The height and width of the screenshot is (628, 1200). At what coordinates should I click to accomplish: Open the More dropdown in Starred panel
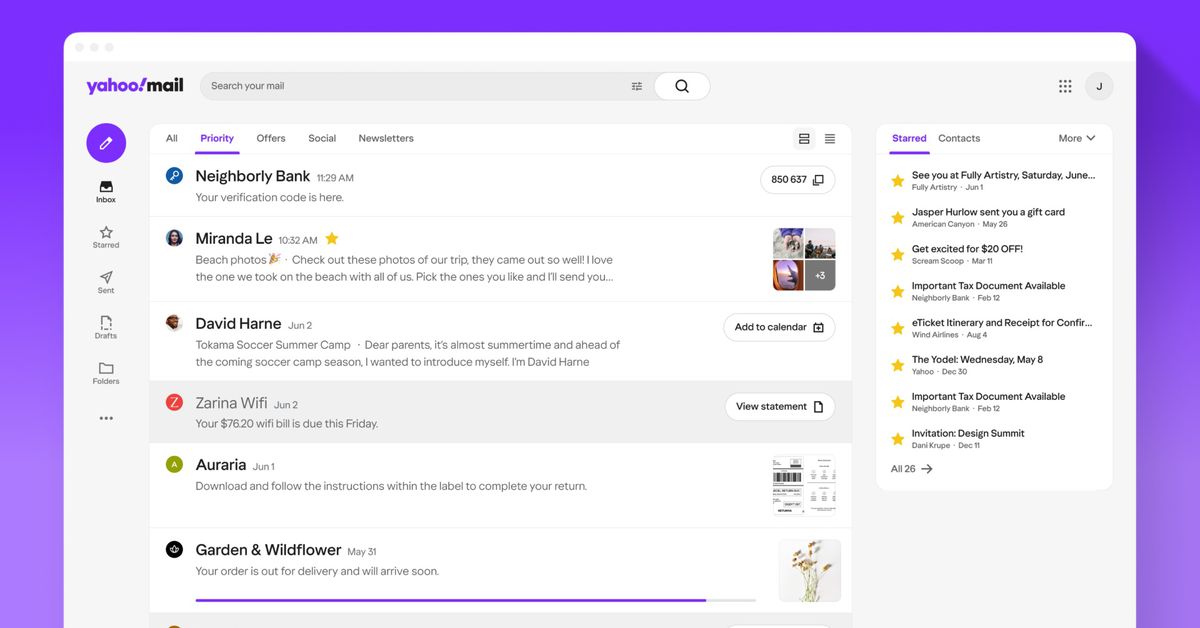tap(1077, 138)
